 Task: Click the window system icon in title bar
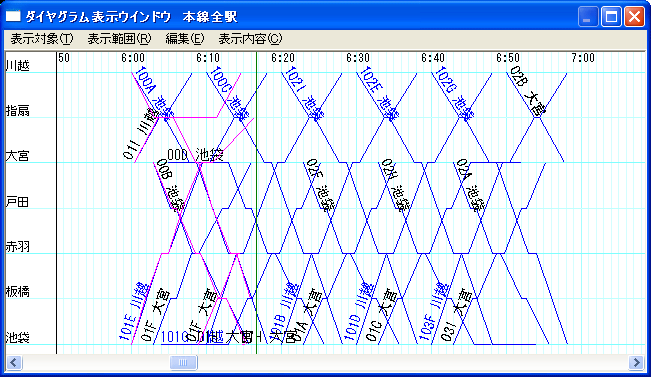tap(13, 17)
